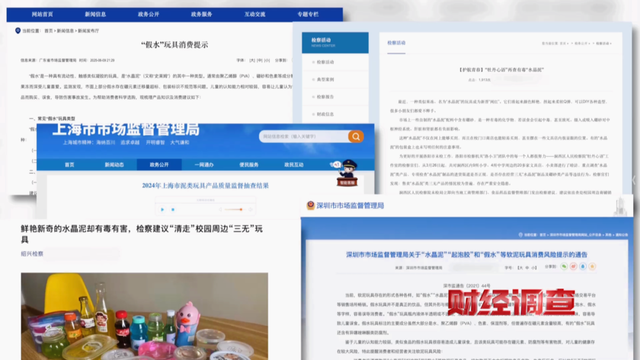Go to 一网通办 in the Shanghai navigation bar
This screenshot has width=640, height=360.
pyautogui.click(x=204, y=165)
